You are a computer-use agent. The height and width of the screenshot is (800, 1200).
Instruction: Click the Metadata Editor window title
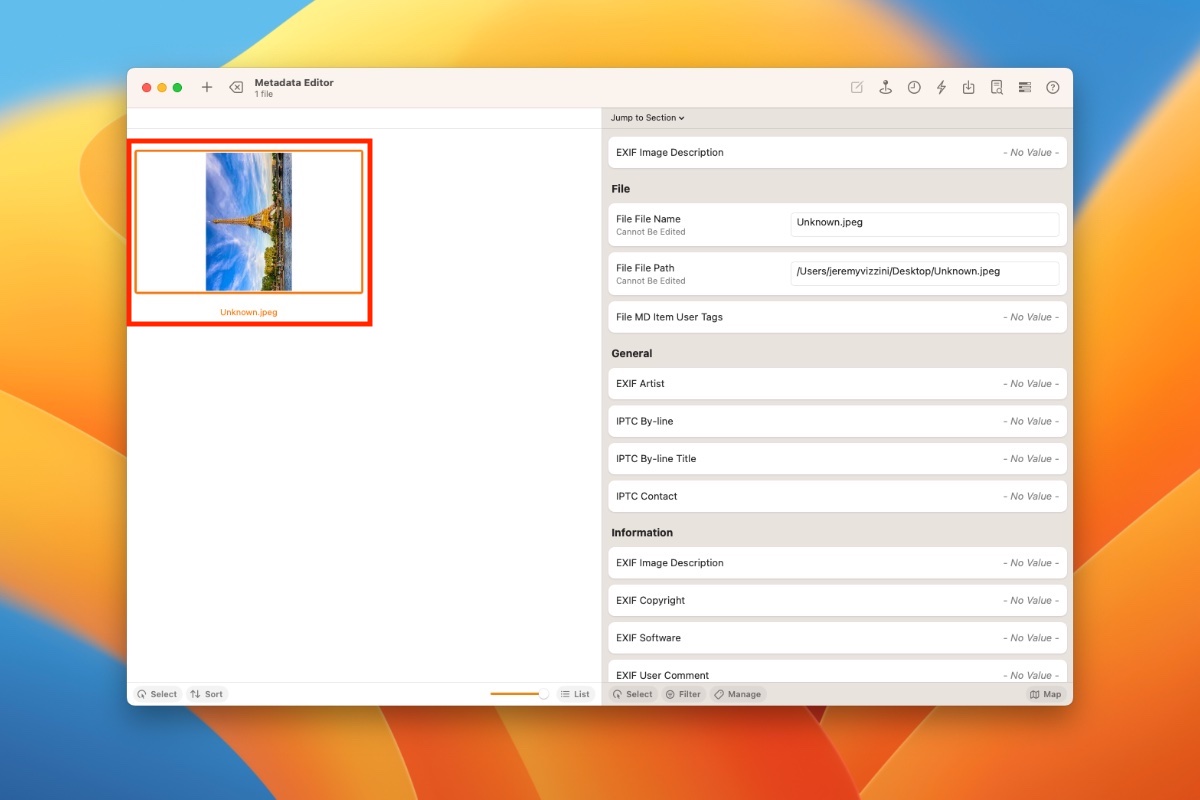coord(294,83)
